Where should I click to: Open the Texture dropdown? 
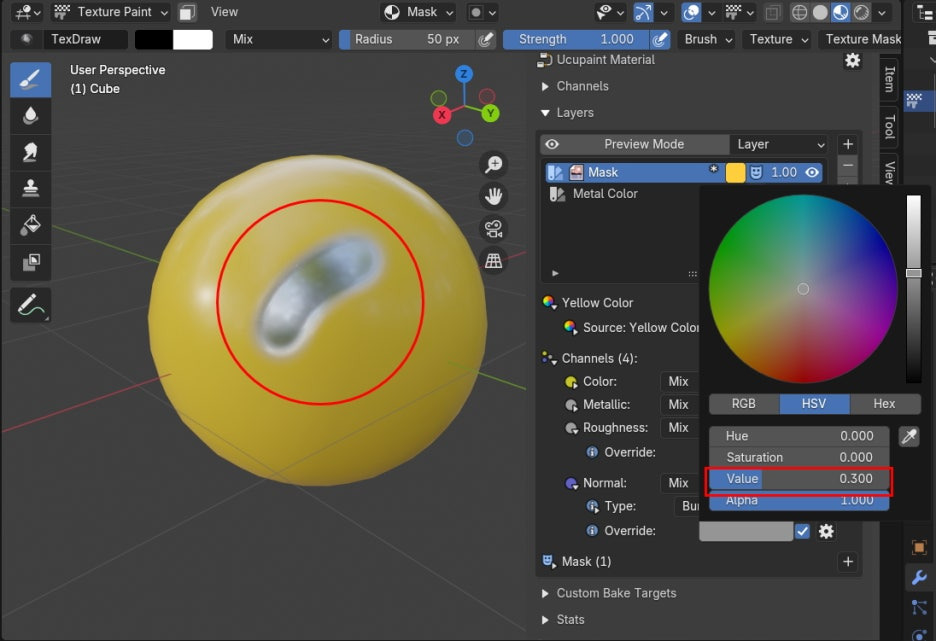(x=778, y=39)
